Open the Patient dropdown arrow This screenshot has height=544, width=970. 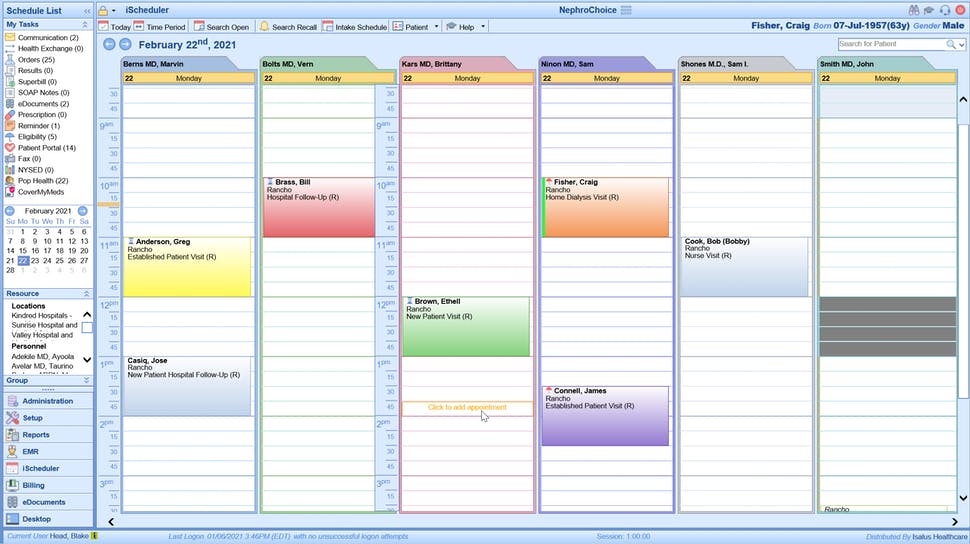click(436, 27)
